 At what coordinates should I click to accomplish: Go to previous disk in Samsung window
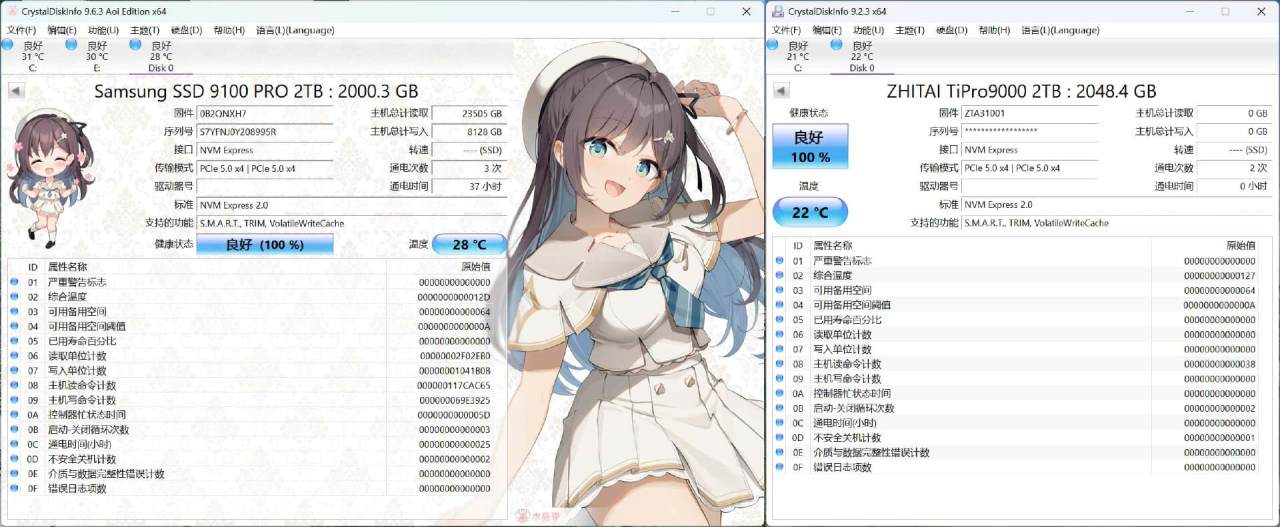click(16, 91)
